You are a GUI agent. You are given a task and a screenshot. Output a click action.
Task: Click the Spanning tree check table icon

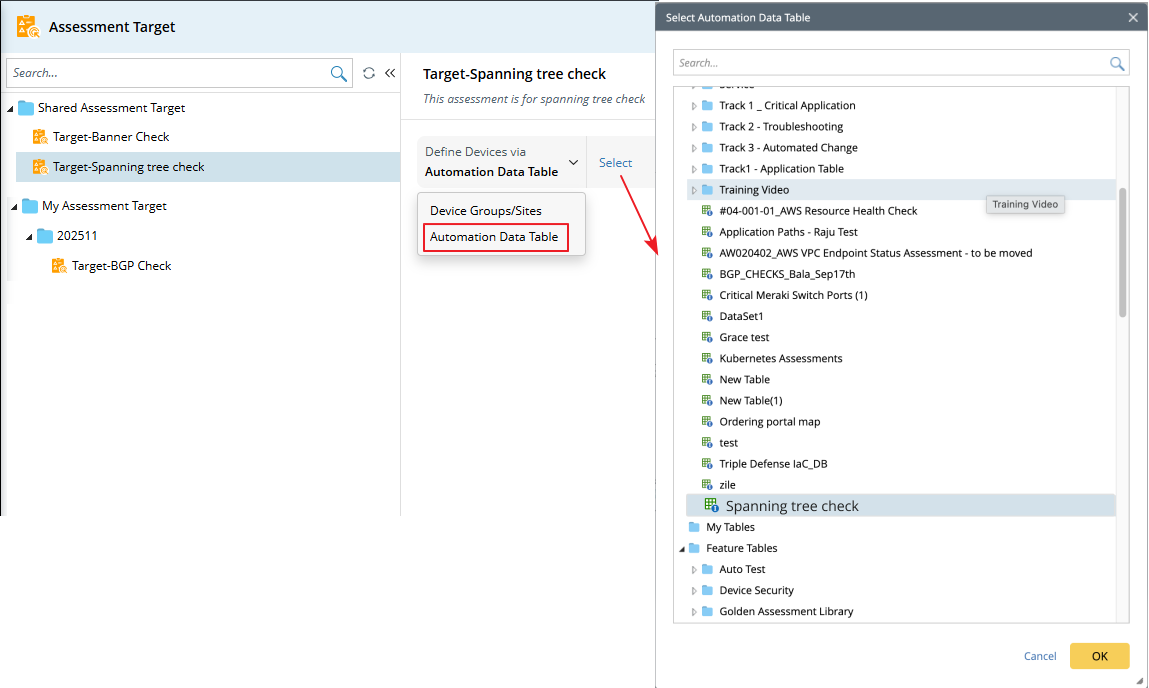[711, 506]
